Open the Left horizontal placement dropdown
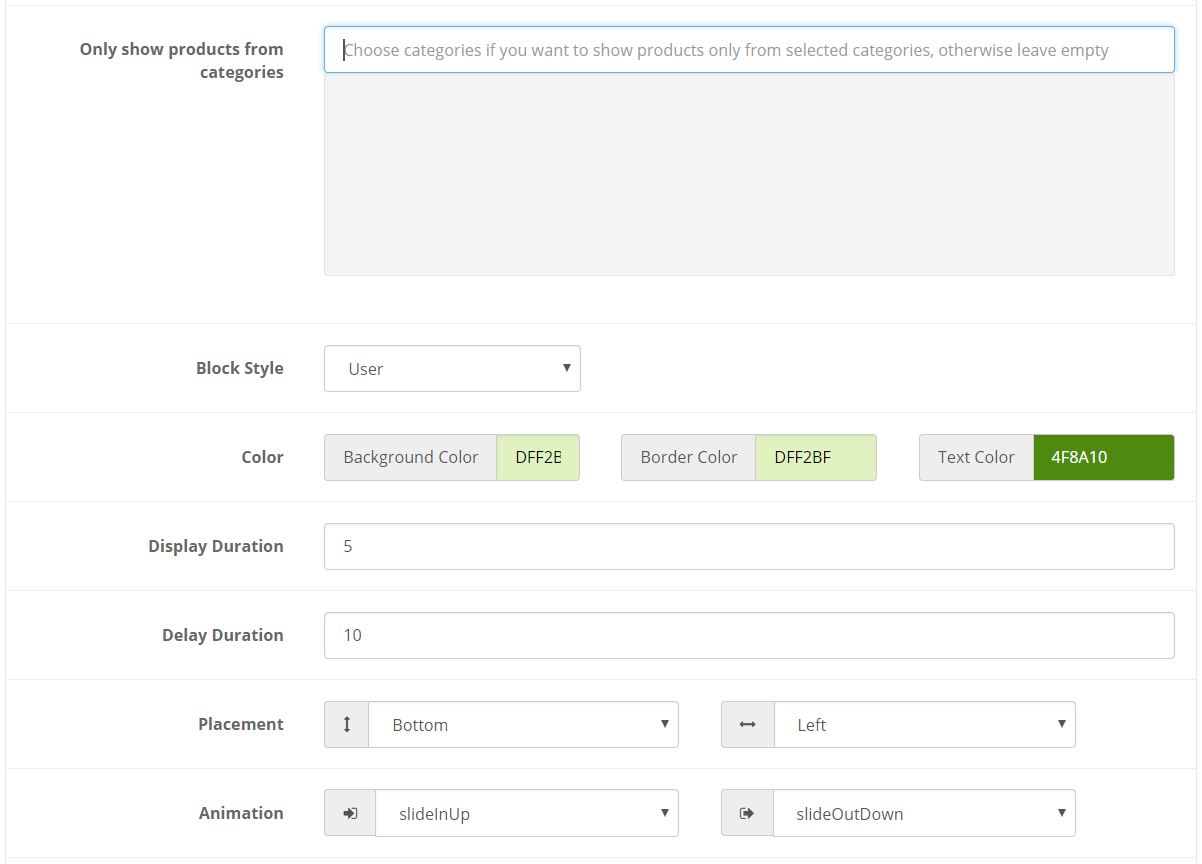Image resolution: width=1202 pixels, height=864 pixels. click(x=924, y=724)
